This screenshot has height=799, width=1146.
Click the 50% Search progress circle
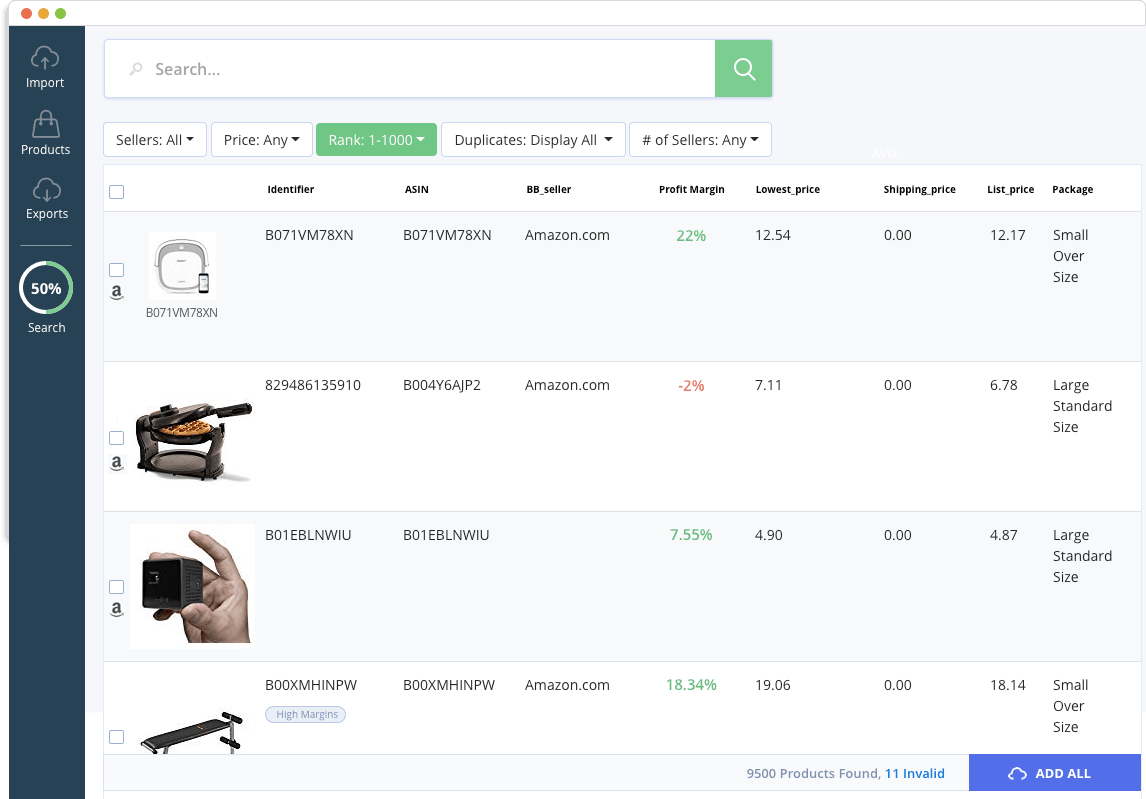coord(46,289)
